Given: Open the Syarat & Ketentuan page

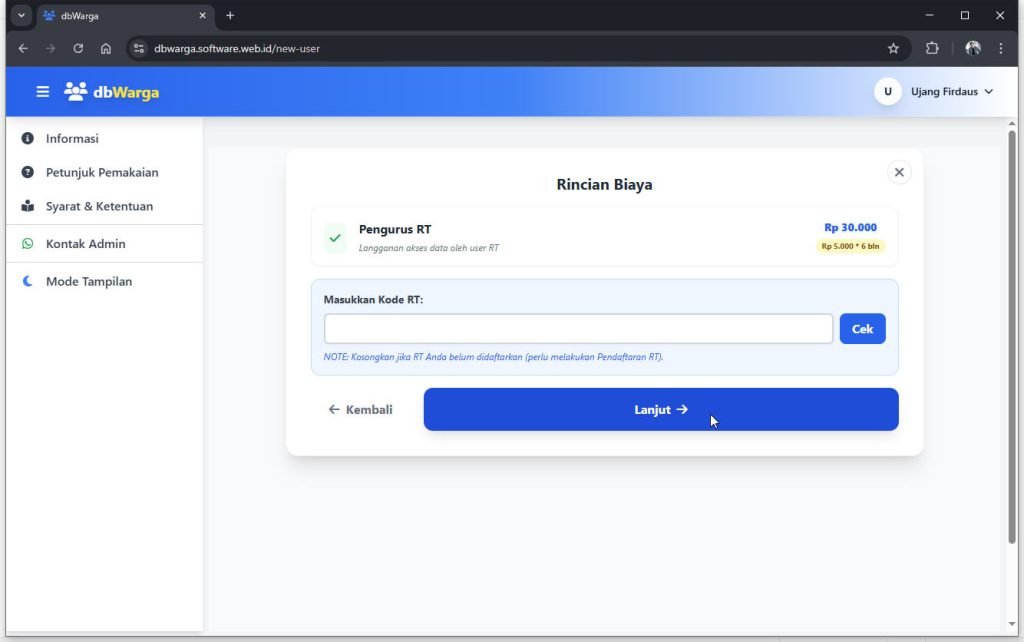Looking at the screenshot, I should [x=99, y=206].
